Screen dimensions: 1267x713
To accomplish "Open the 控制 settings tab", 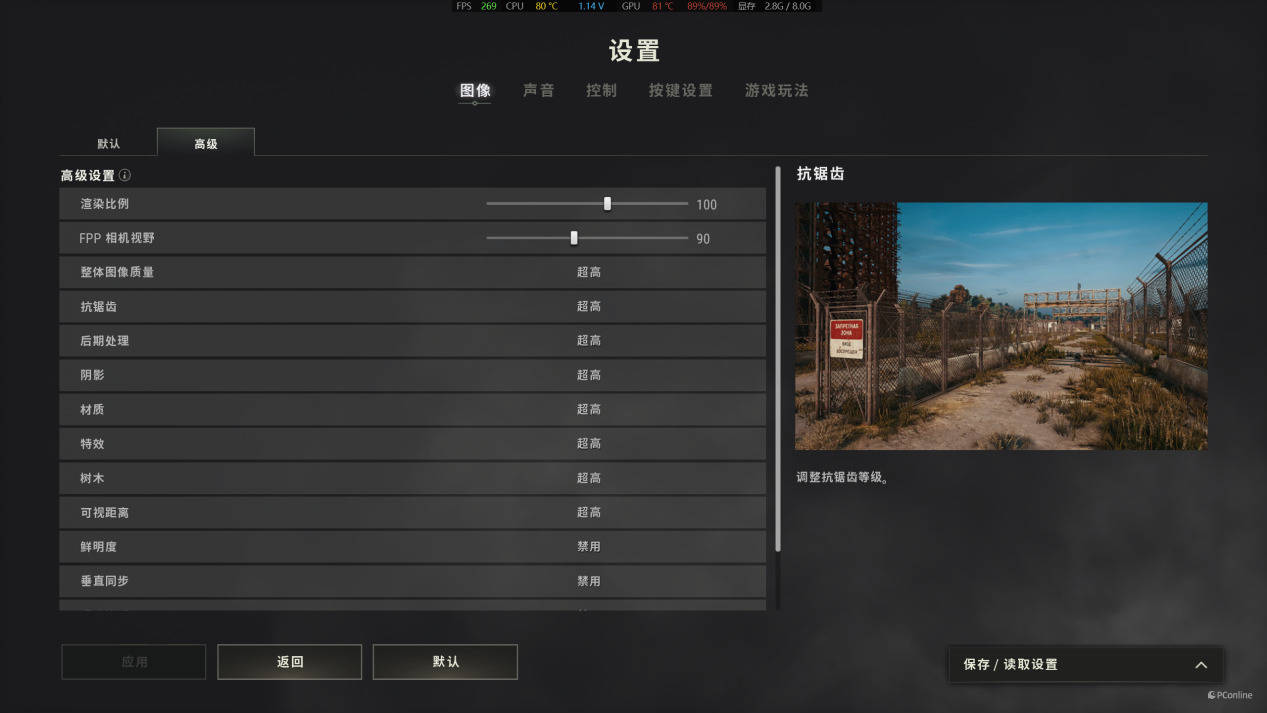I will point(601,90).
